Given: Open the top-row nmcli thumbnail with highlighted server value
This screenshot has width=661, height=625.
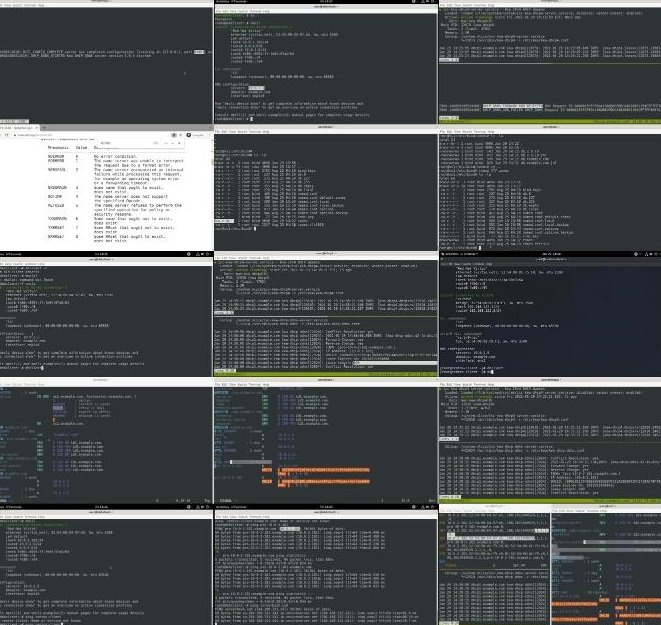Looking at the screenshot, I should tap(326, 62).
